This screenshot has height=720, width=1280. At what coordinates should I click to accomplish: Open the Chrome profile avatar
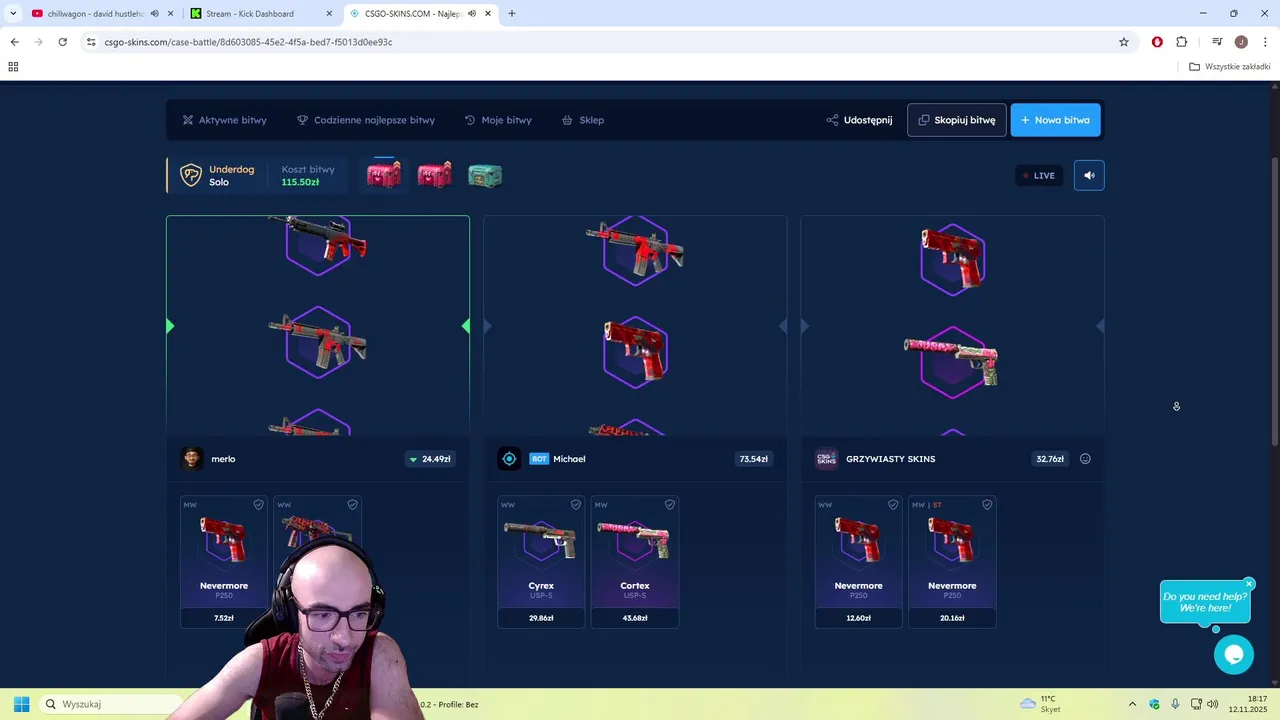[x=1241, y=42]
